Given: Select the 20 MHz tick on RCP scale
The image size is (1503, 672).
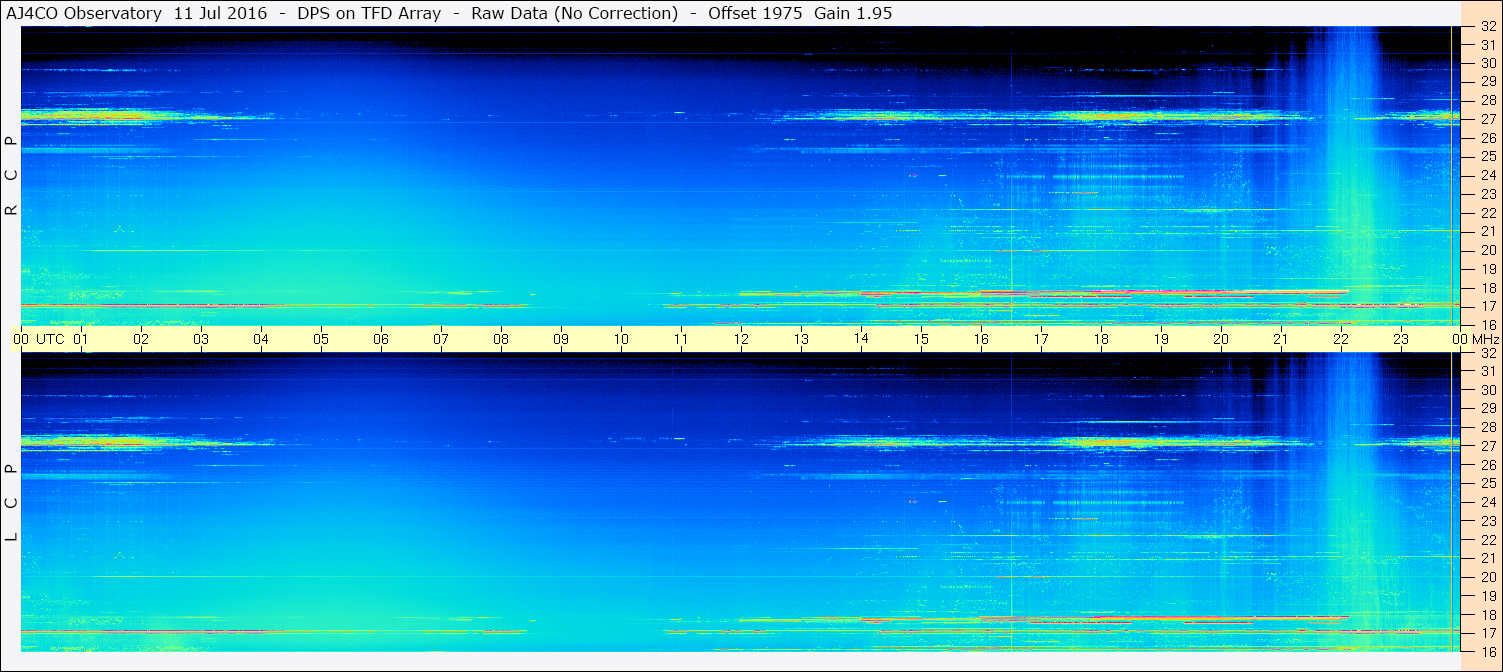Looking at the screenshot, I should (1488, 250).
